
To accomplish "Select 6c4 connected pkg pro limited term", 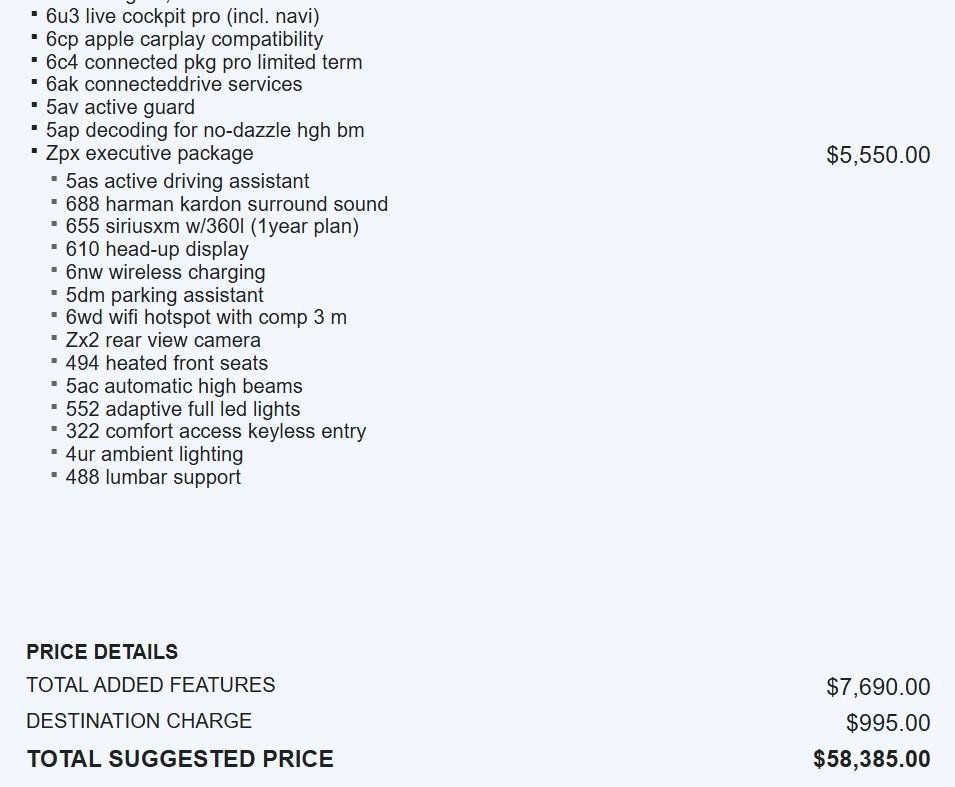I will click(x=204, y=62).
